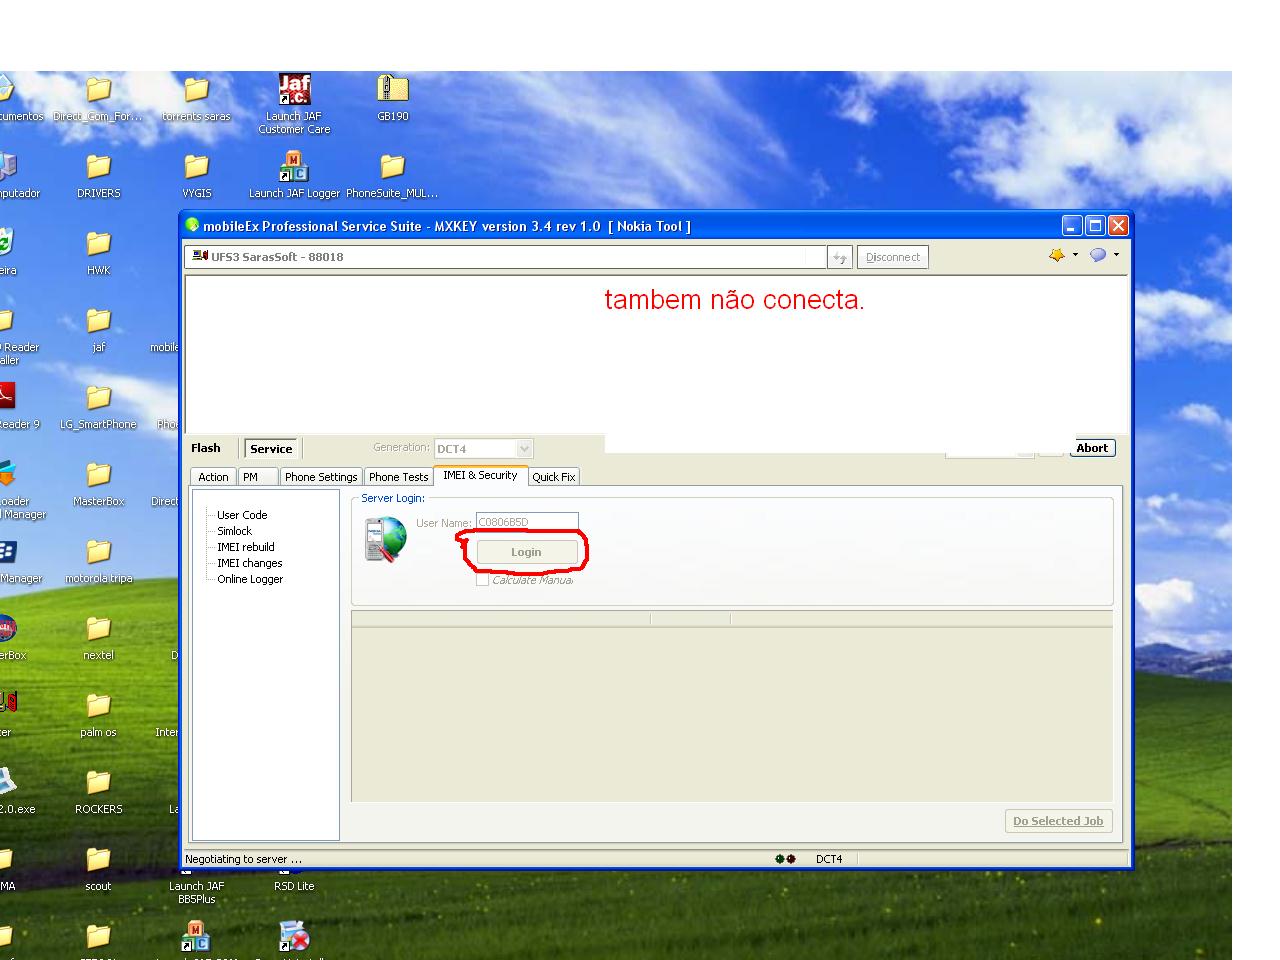Expand the Generation DCT4 dropdown
Image resolution: width=1280 pixels, height=960 pixels.
tap(524, 449)
